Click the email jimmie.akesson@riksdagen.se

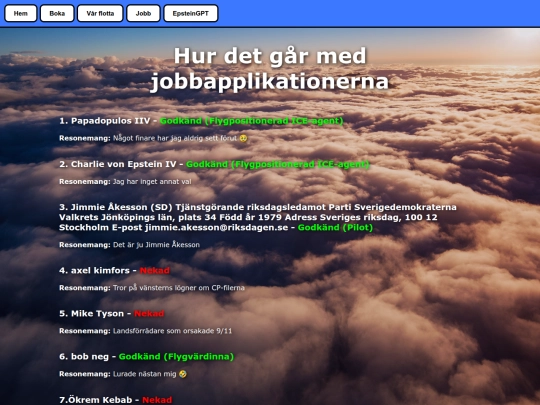pyautogui.click(x=217, y=228)
